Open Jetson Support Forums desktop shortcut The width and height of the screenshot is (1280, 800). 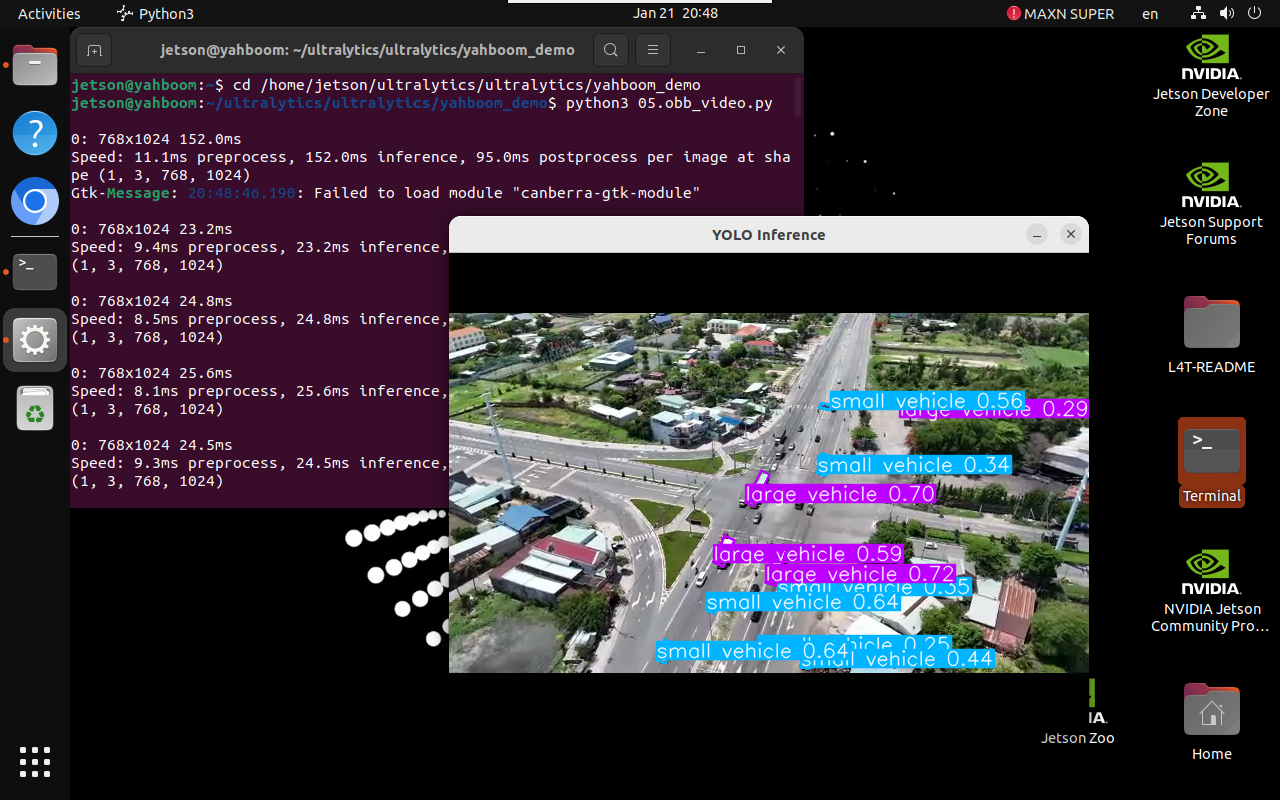pyautogui.click(x=1211, y=204)
